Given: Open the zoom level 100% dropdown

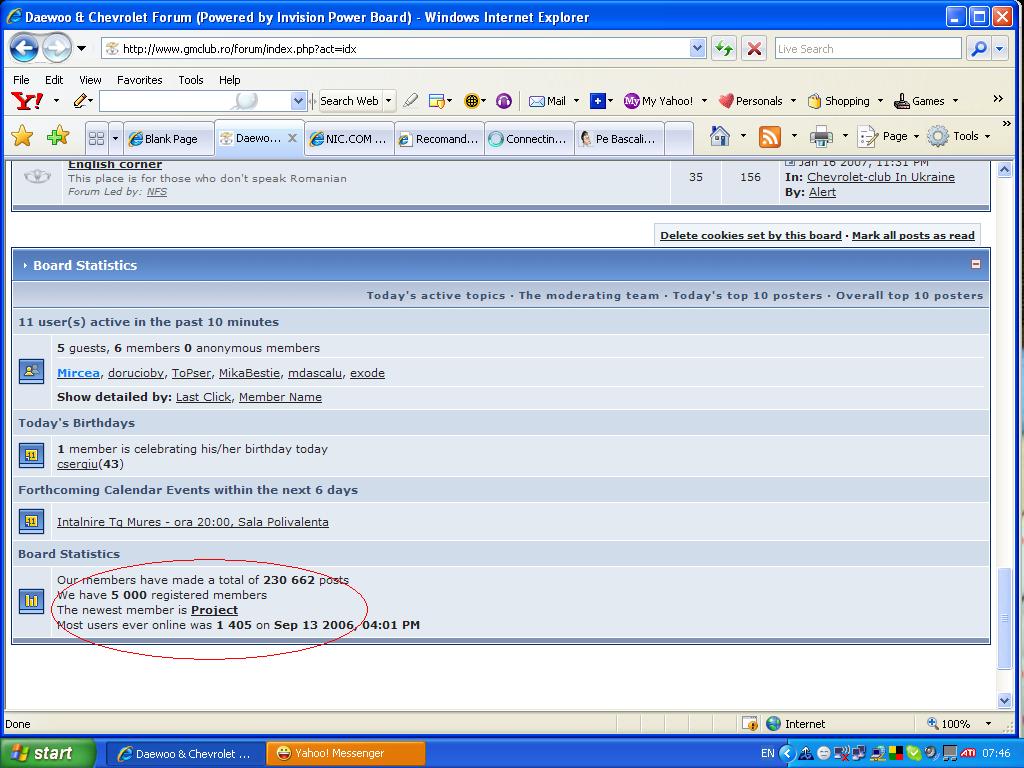Looking at the screenshot, I should coord(988,723).
